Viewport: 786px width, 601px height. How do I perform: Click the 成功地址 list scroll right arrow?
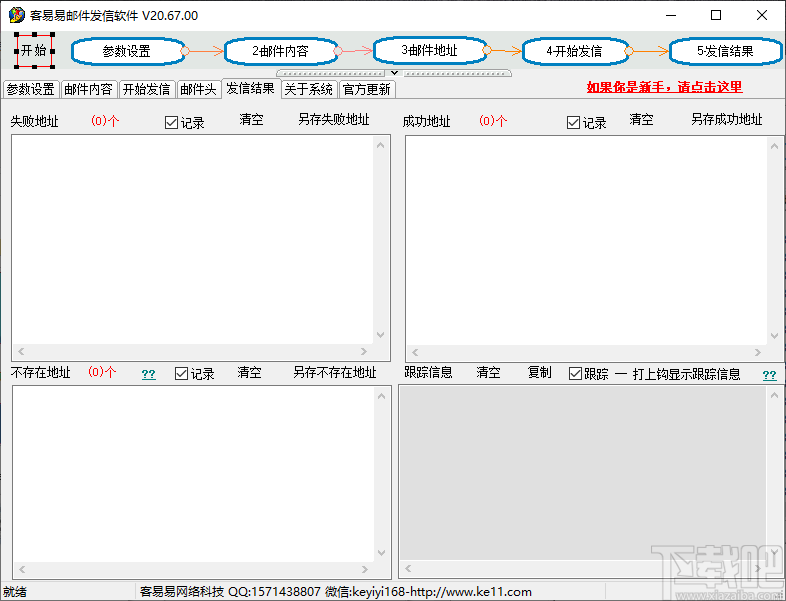(758, 352)
